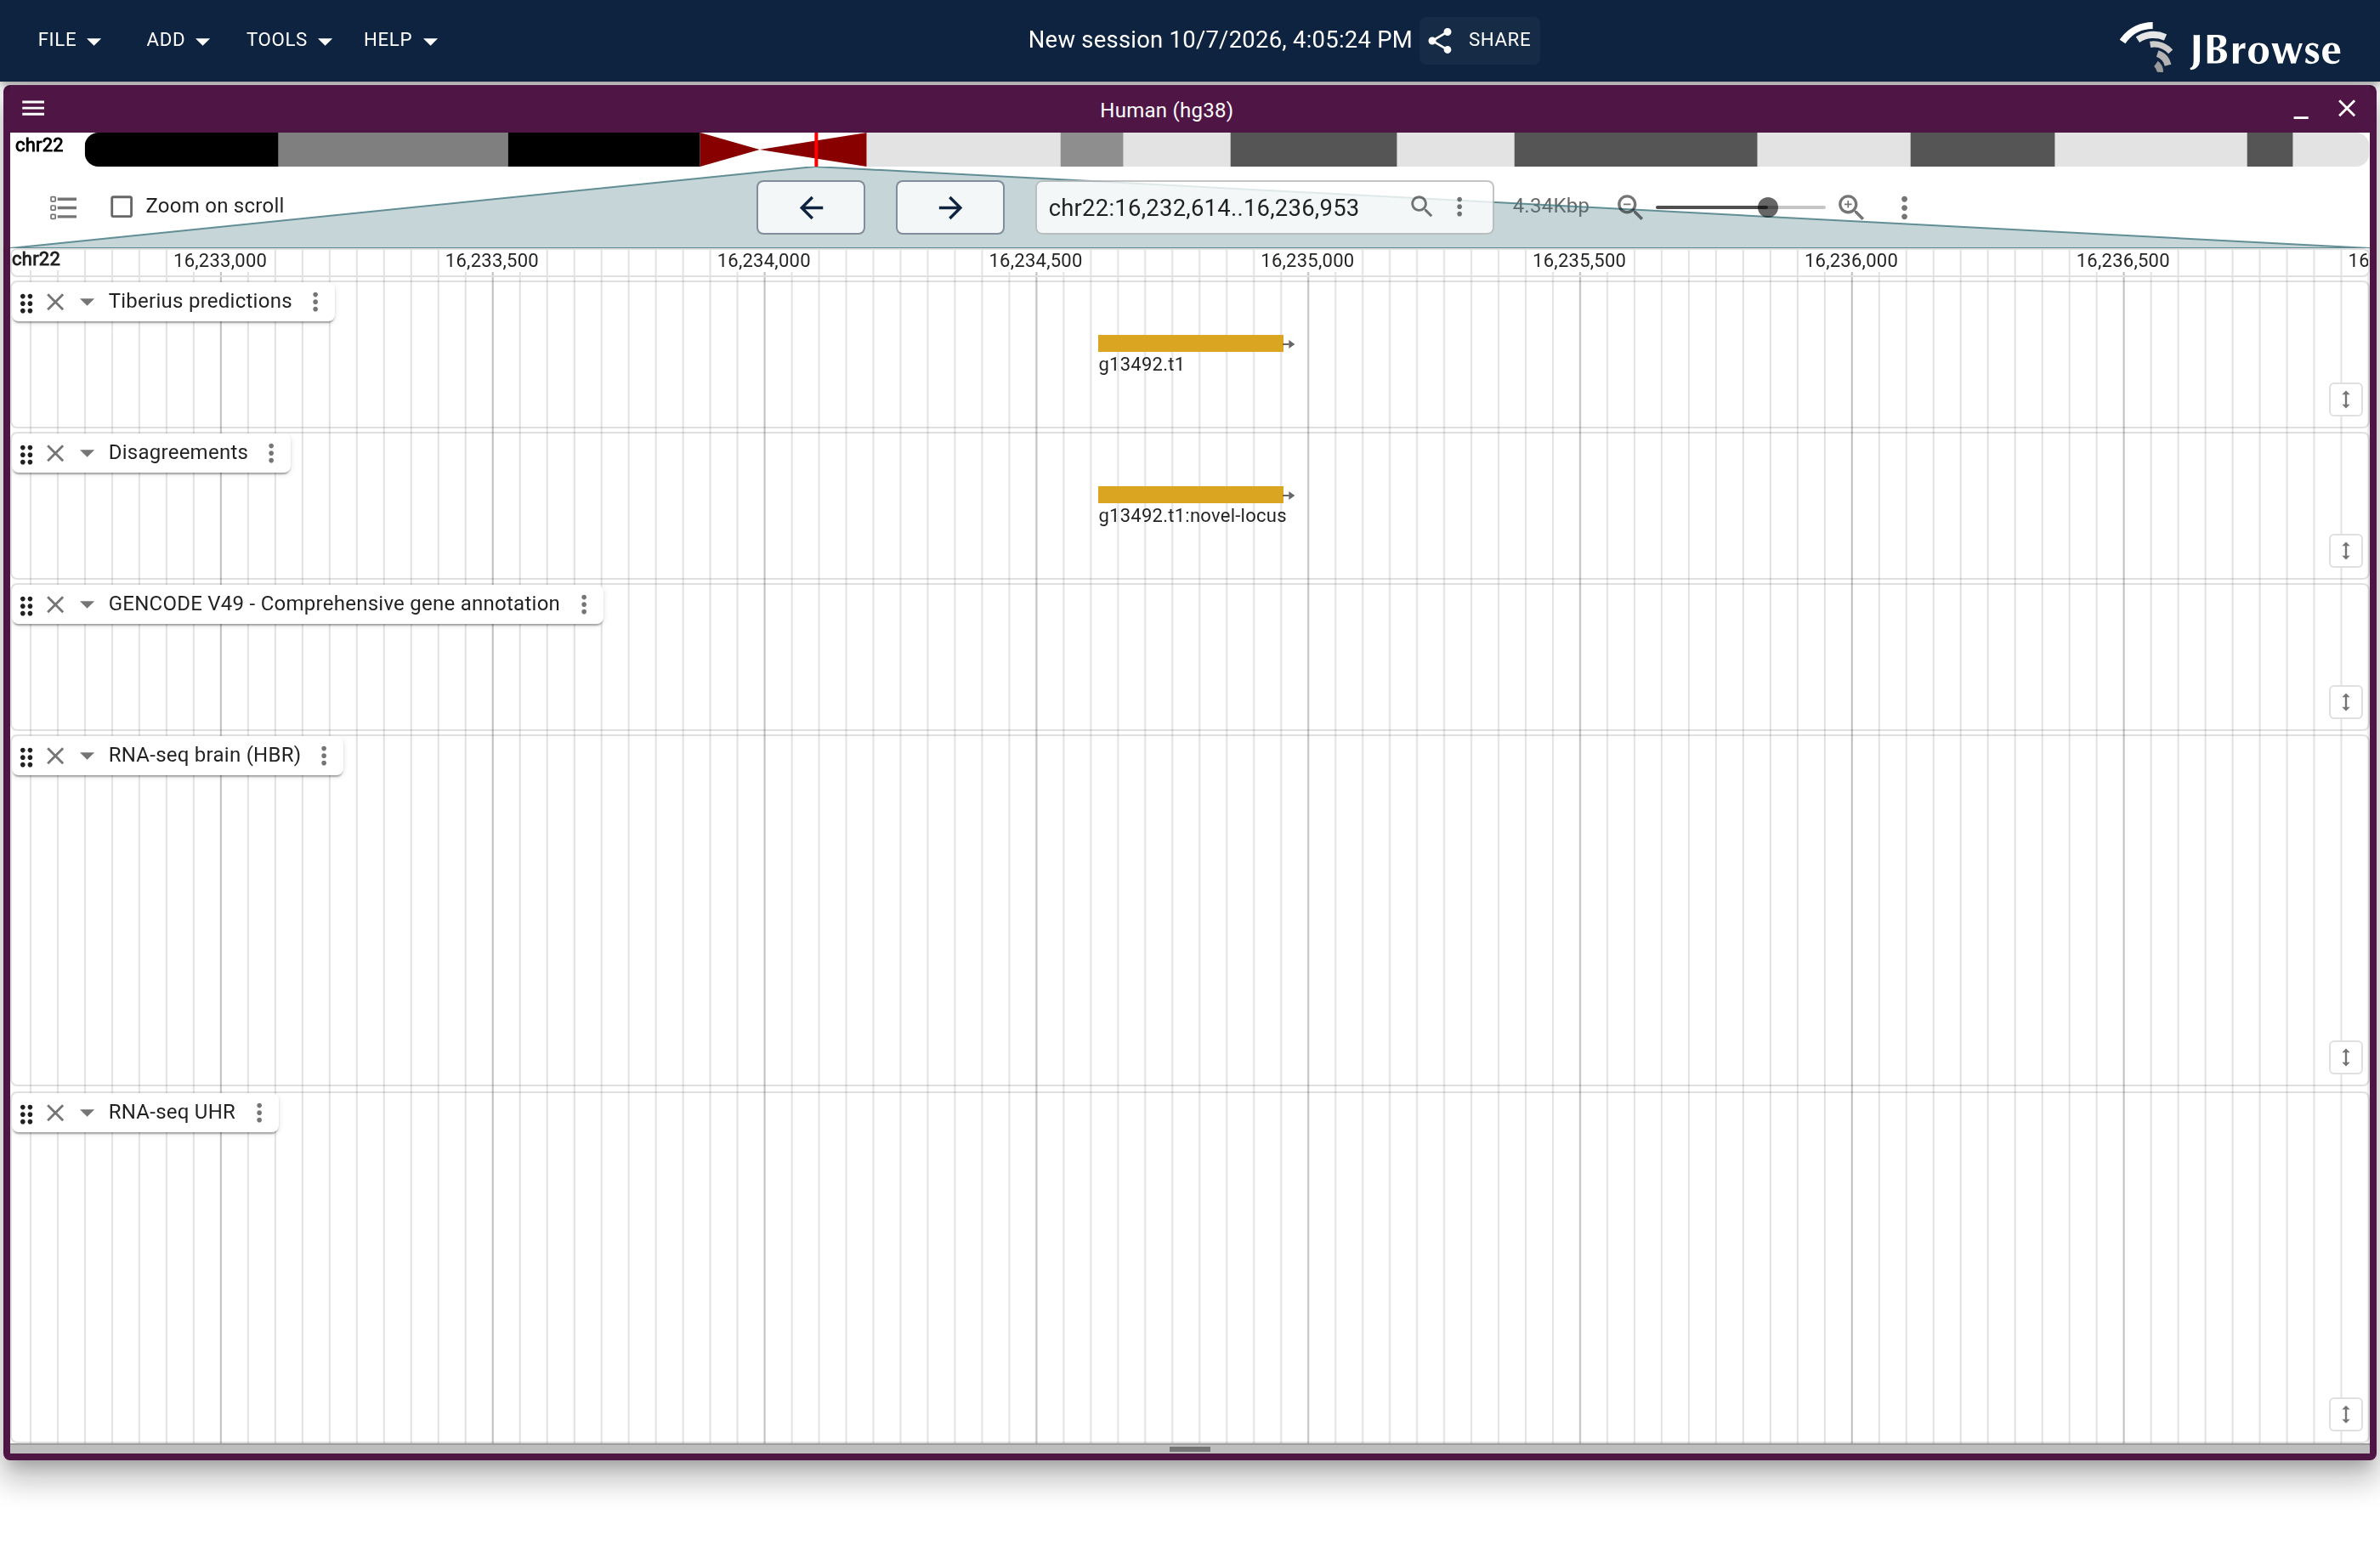Click drag handle of GENCODE V49 track

27,605
